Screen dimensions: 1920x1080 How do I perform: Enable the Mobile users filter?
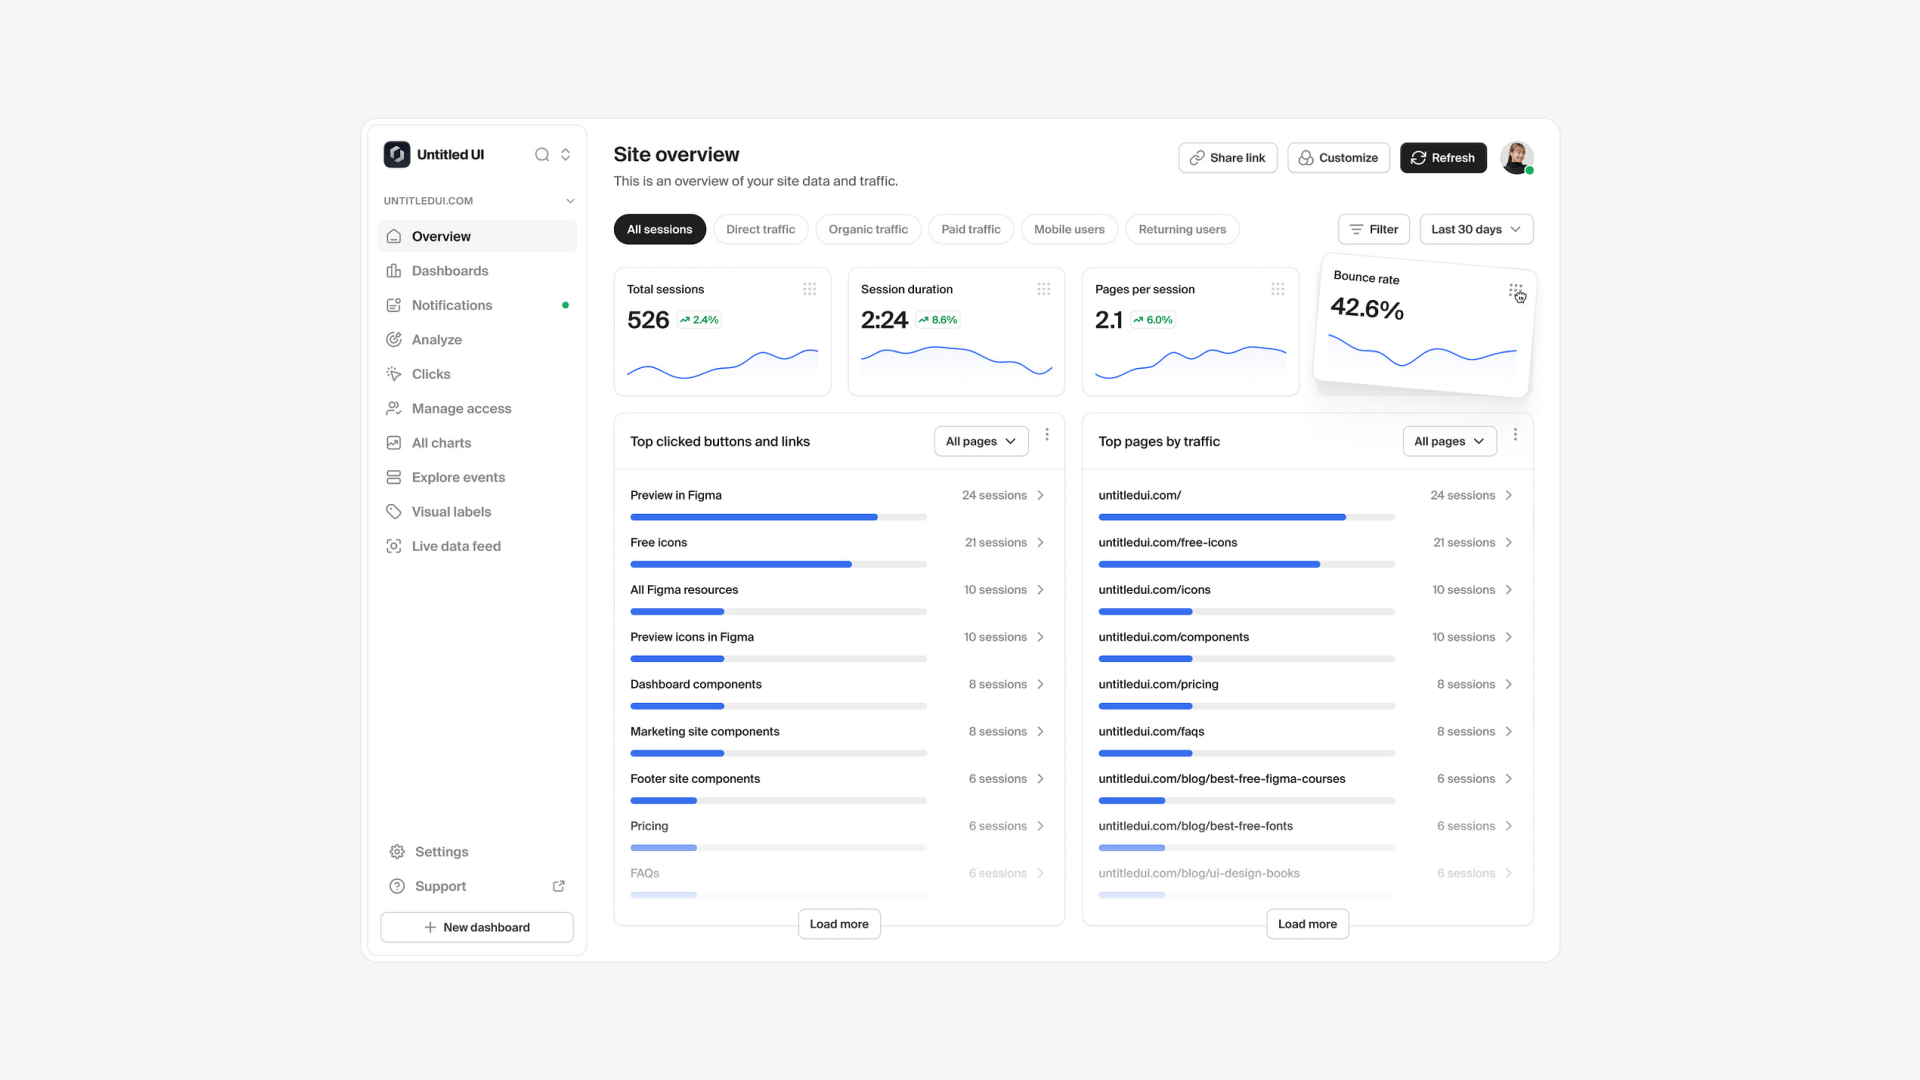(1069, 229)
